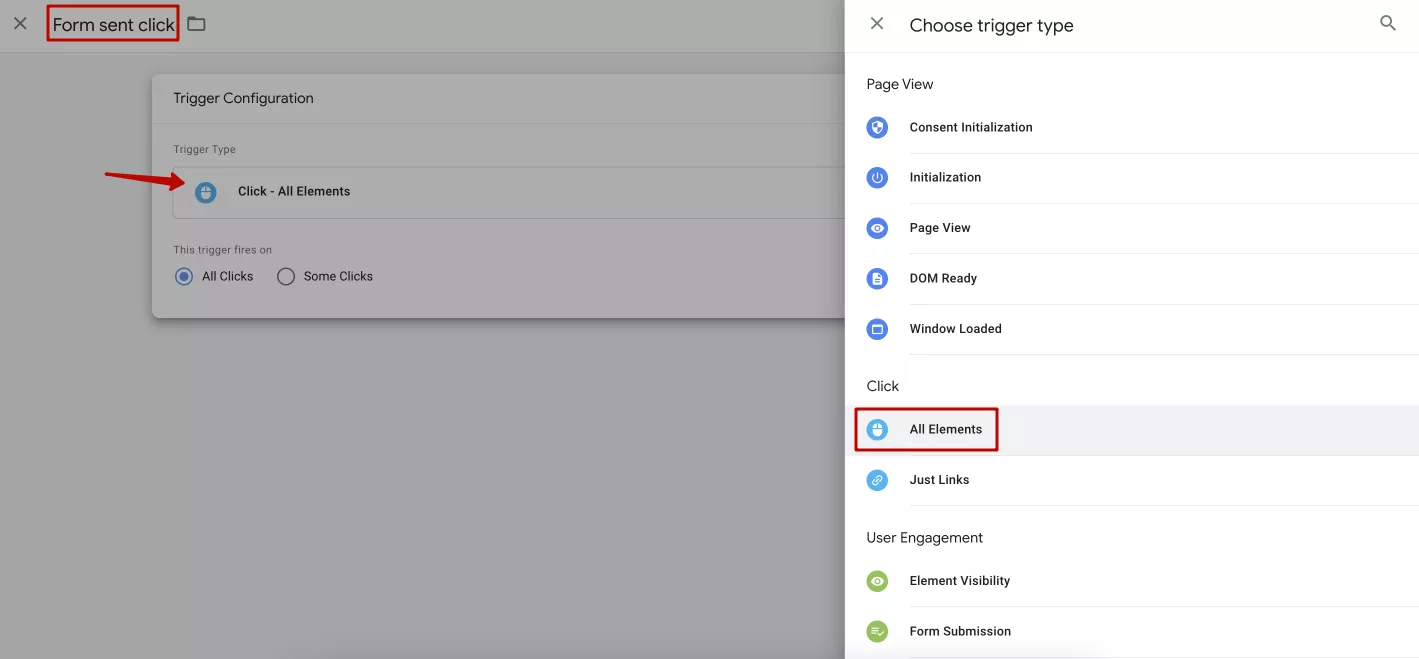This screenshot has height=659, width=1419.
Task: Click the 'Click' section heading
Action: click(x=882, y=386)
